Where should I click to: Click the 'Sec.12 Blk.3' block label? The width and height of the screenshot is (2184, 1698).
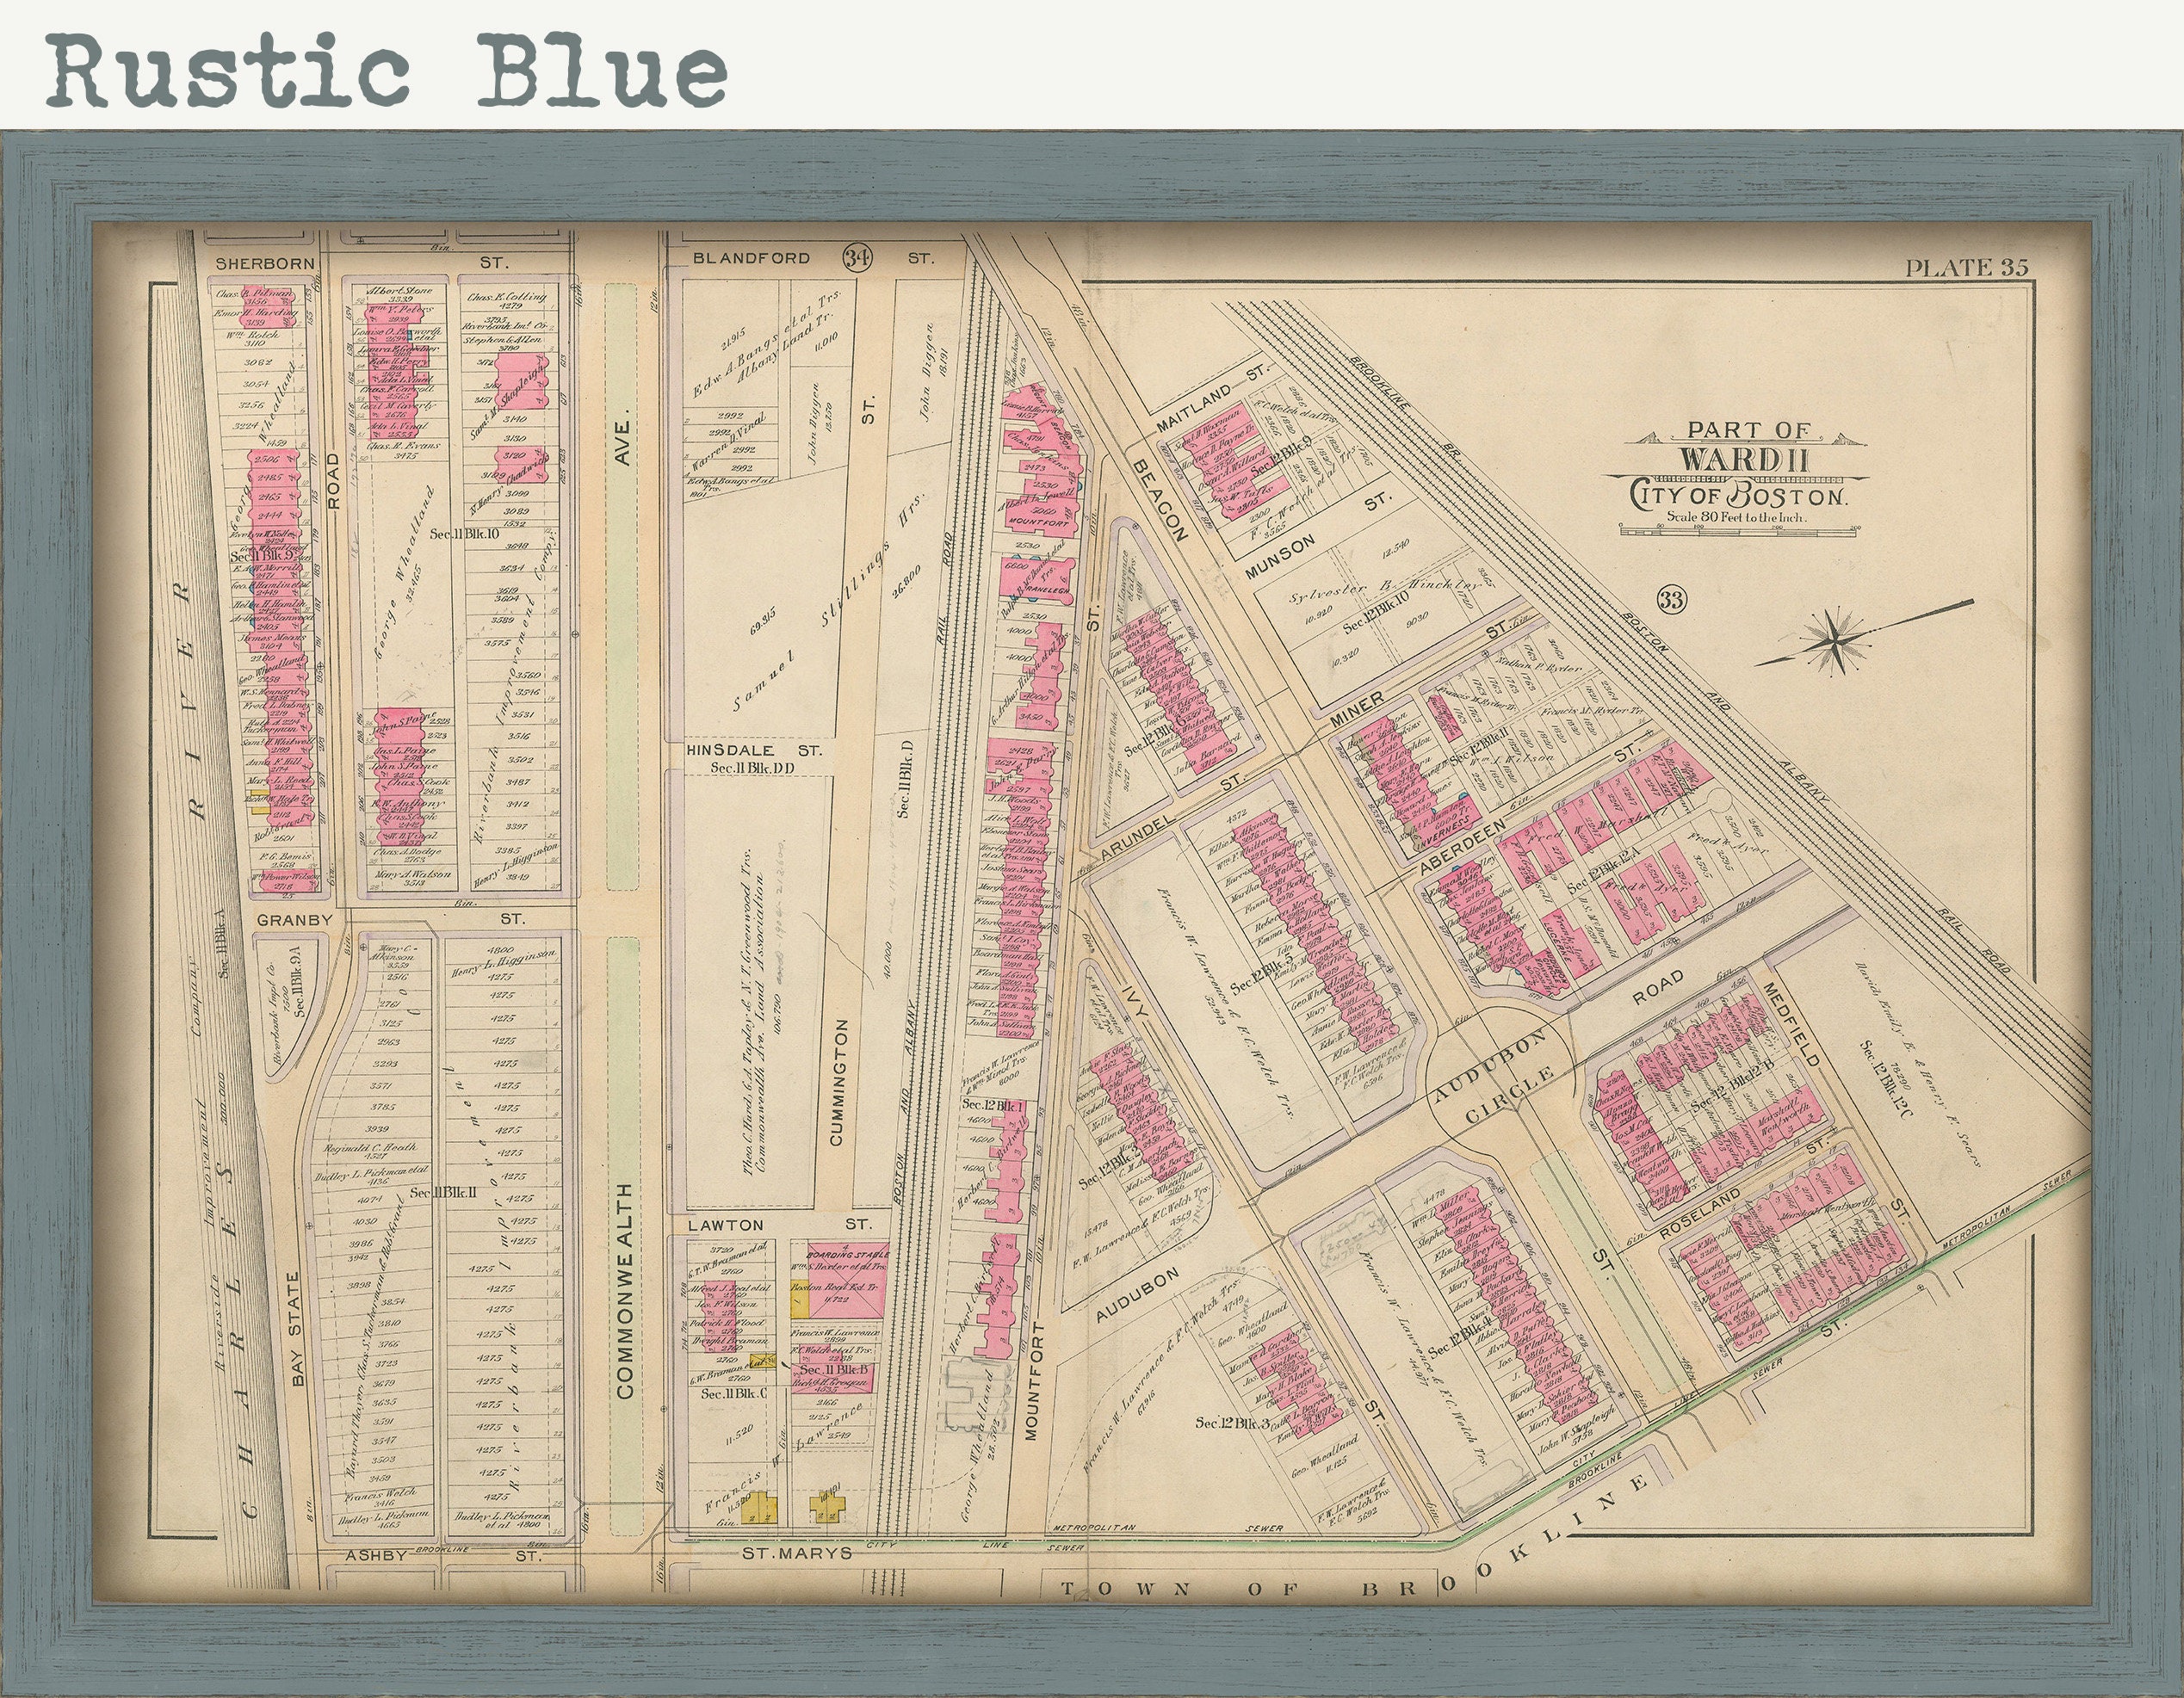(x=1232, y=1422)
